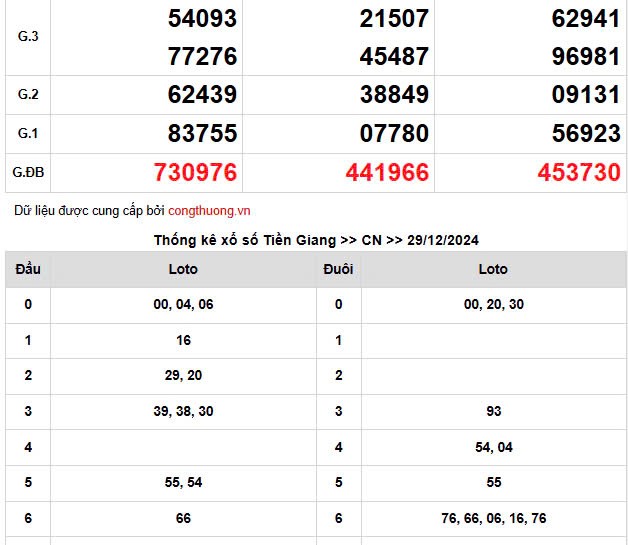Screen dimensions: 628x545
Task: Select the loto cell "39, 38, 30"
Action: coord(184,411)
